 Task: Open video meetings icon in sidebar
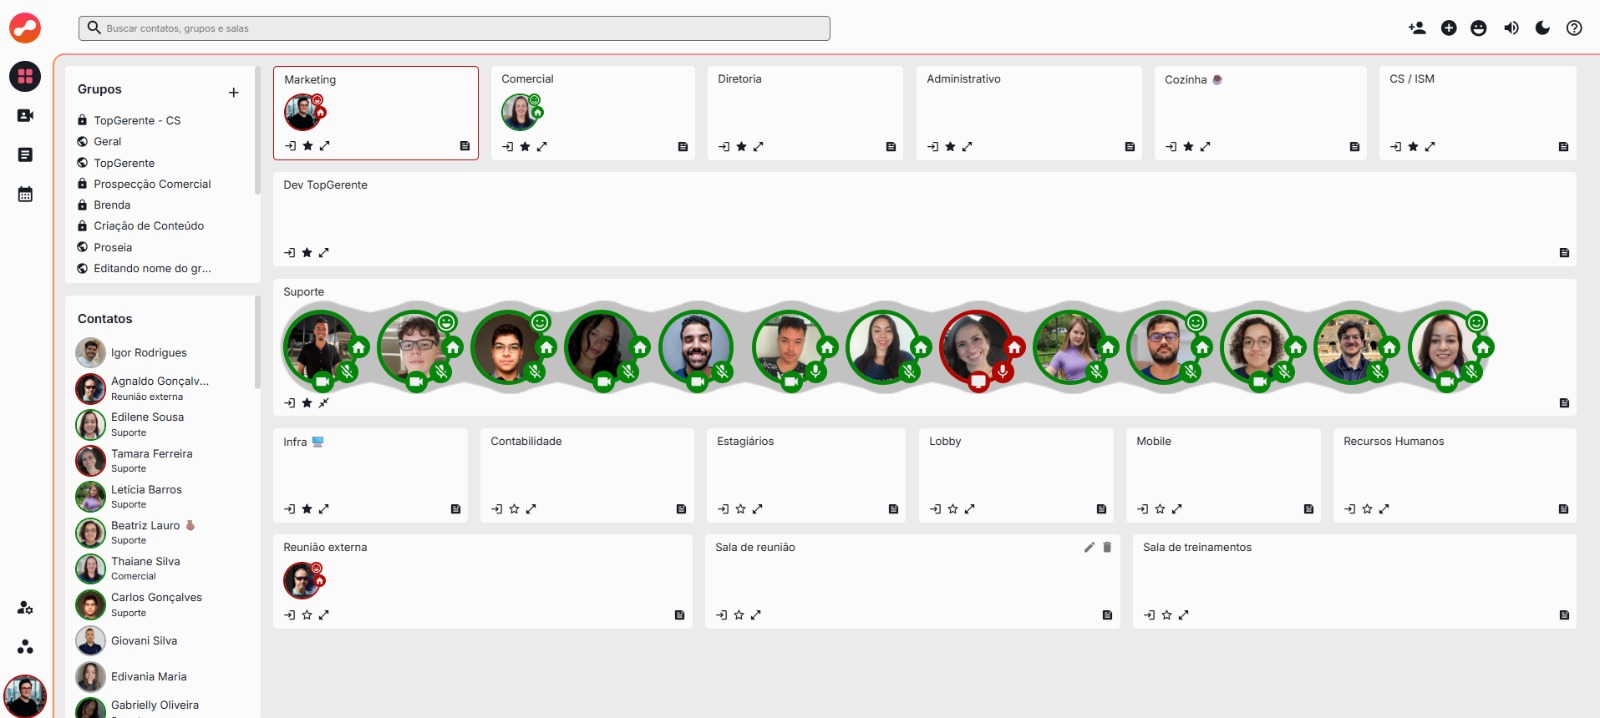25,116
